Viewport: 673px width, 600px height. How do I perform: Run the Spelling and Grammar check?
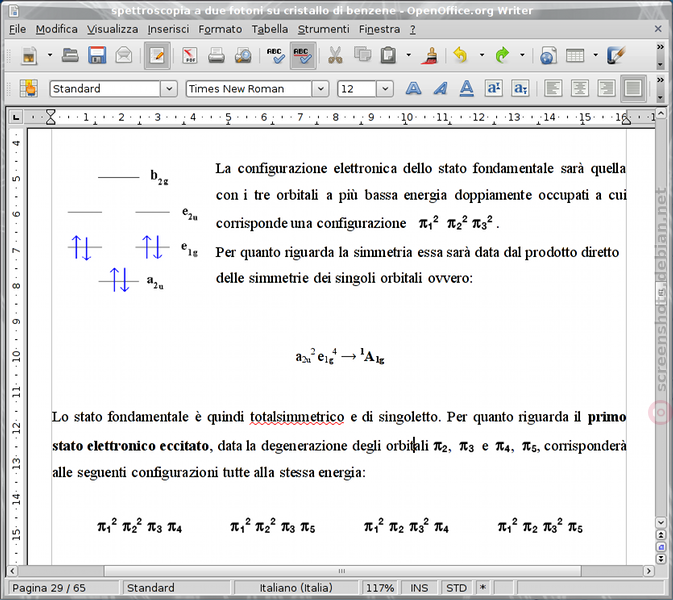(x=275, y=55)
